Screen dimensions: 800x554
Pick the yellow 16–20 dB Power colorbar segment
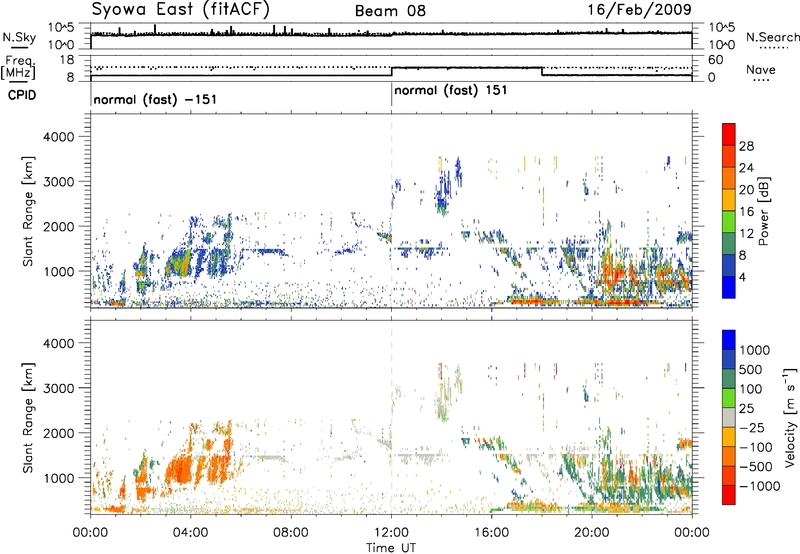pyautogui.click(x=729, y=200)
